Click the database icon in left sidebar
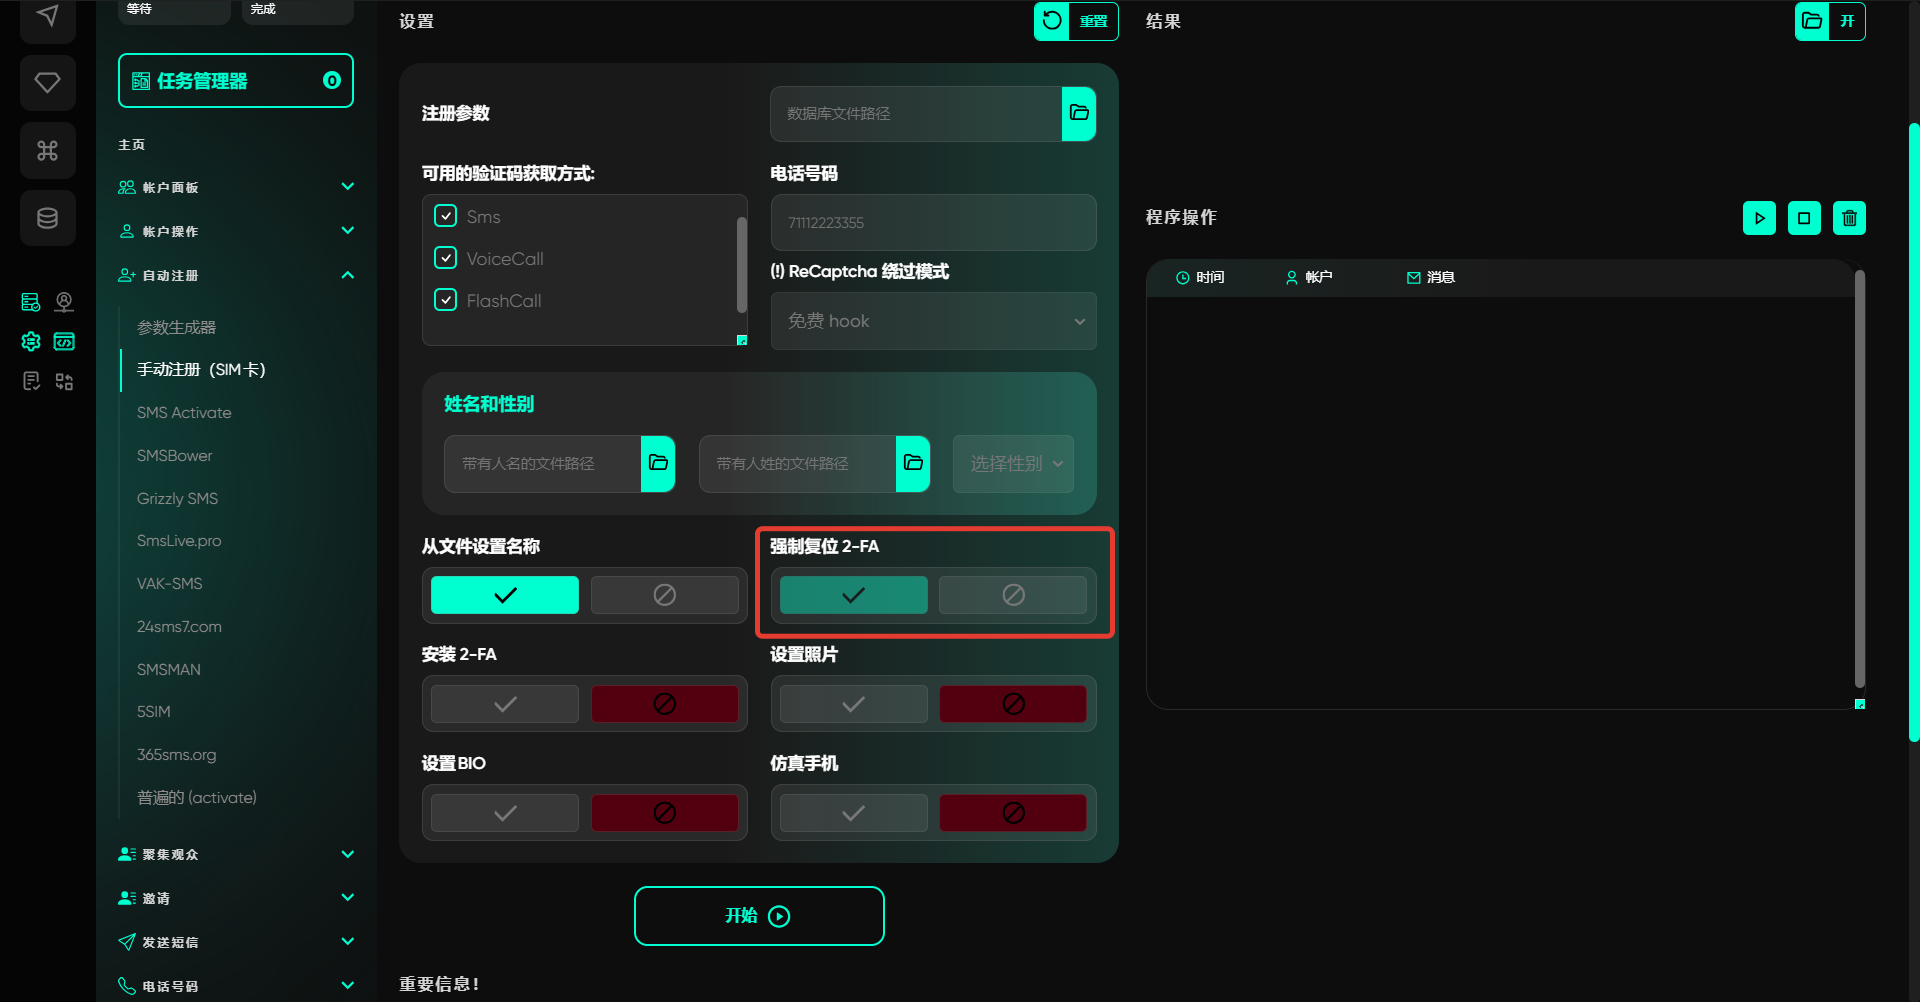1920x1002 pixels. click(x=47, y=218)
